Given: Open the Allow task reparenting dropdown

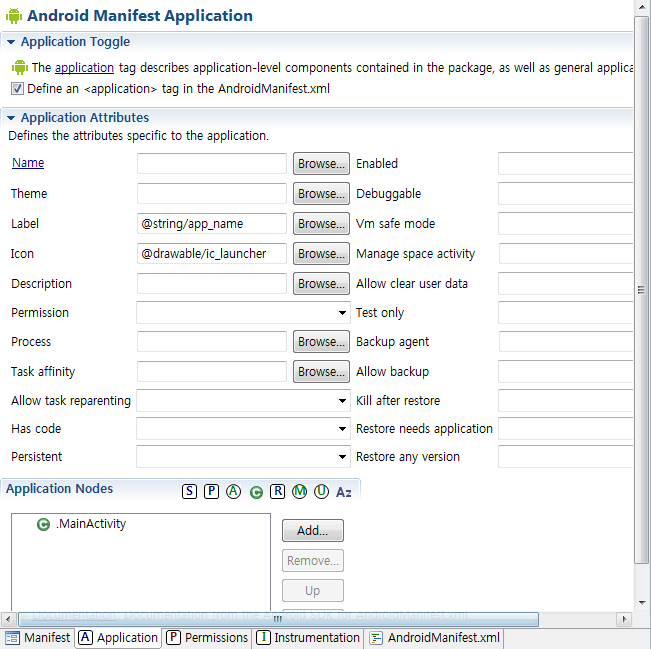Looking at the screenshot, I should (243, 401).
